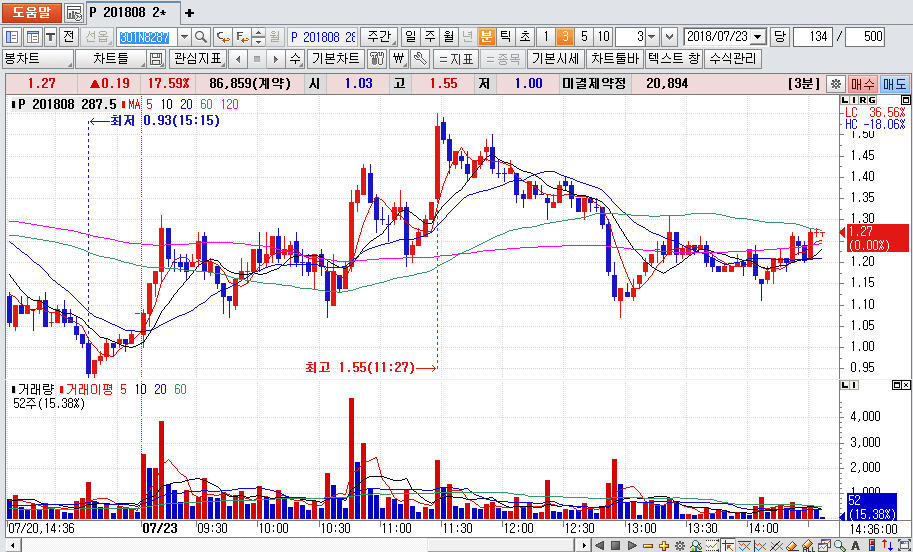Screen dimensions: 913x552
Task: Select the P 201808 2* tab
Action: point(128,13)
